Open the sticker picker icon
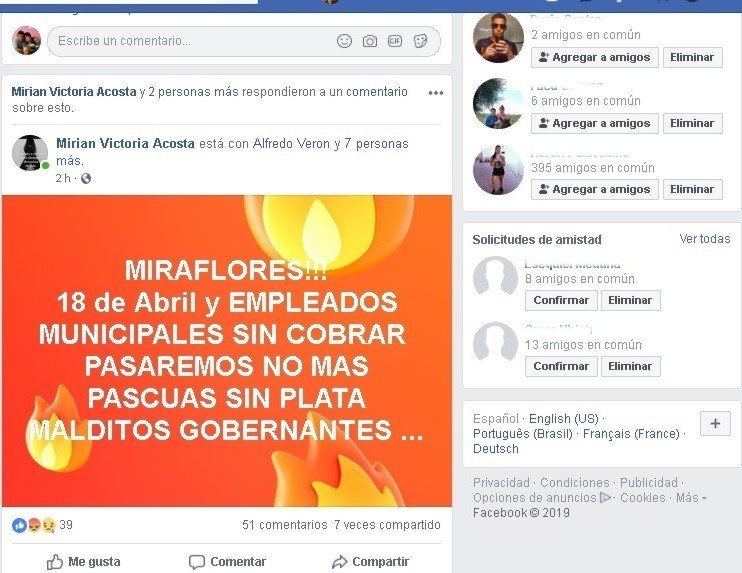 [x=420, y=41]
